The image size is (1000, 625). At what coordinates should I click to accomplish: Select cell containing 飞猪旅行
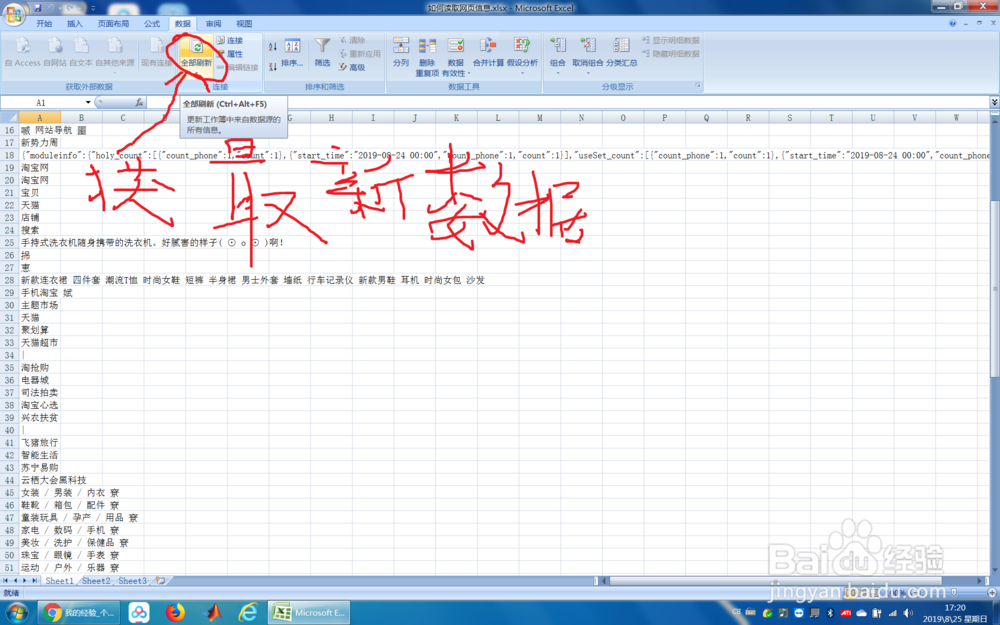click(x=40, y=443)
